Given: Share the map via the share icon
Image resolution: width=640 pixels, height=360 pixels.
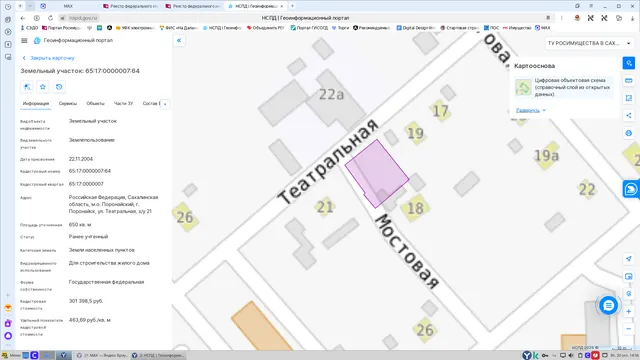Looking at the screenshot, I should 629,116.
